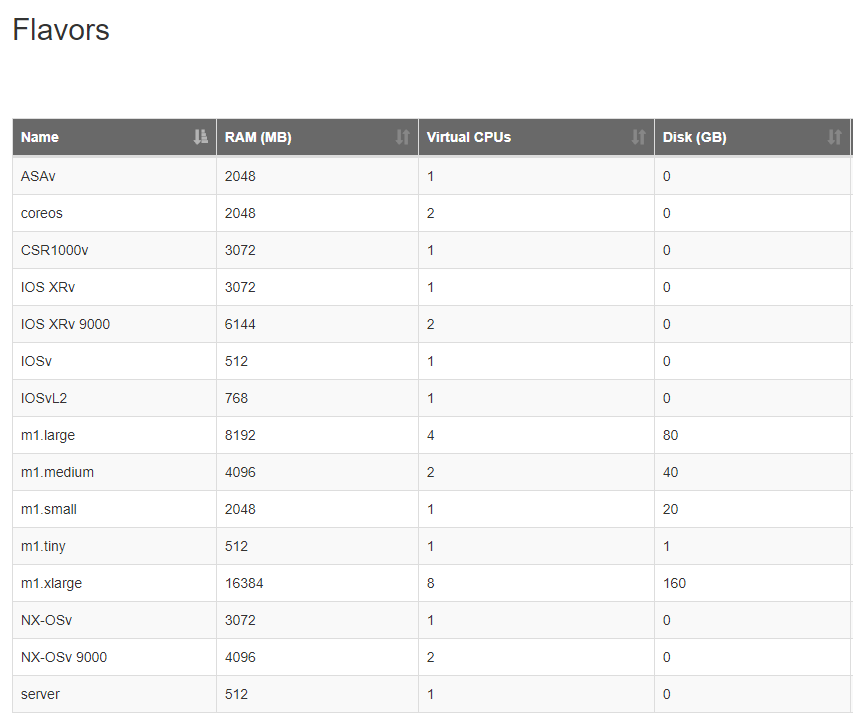
Task: Select the m1.large flavor row
Action: 432,435
